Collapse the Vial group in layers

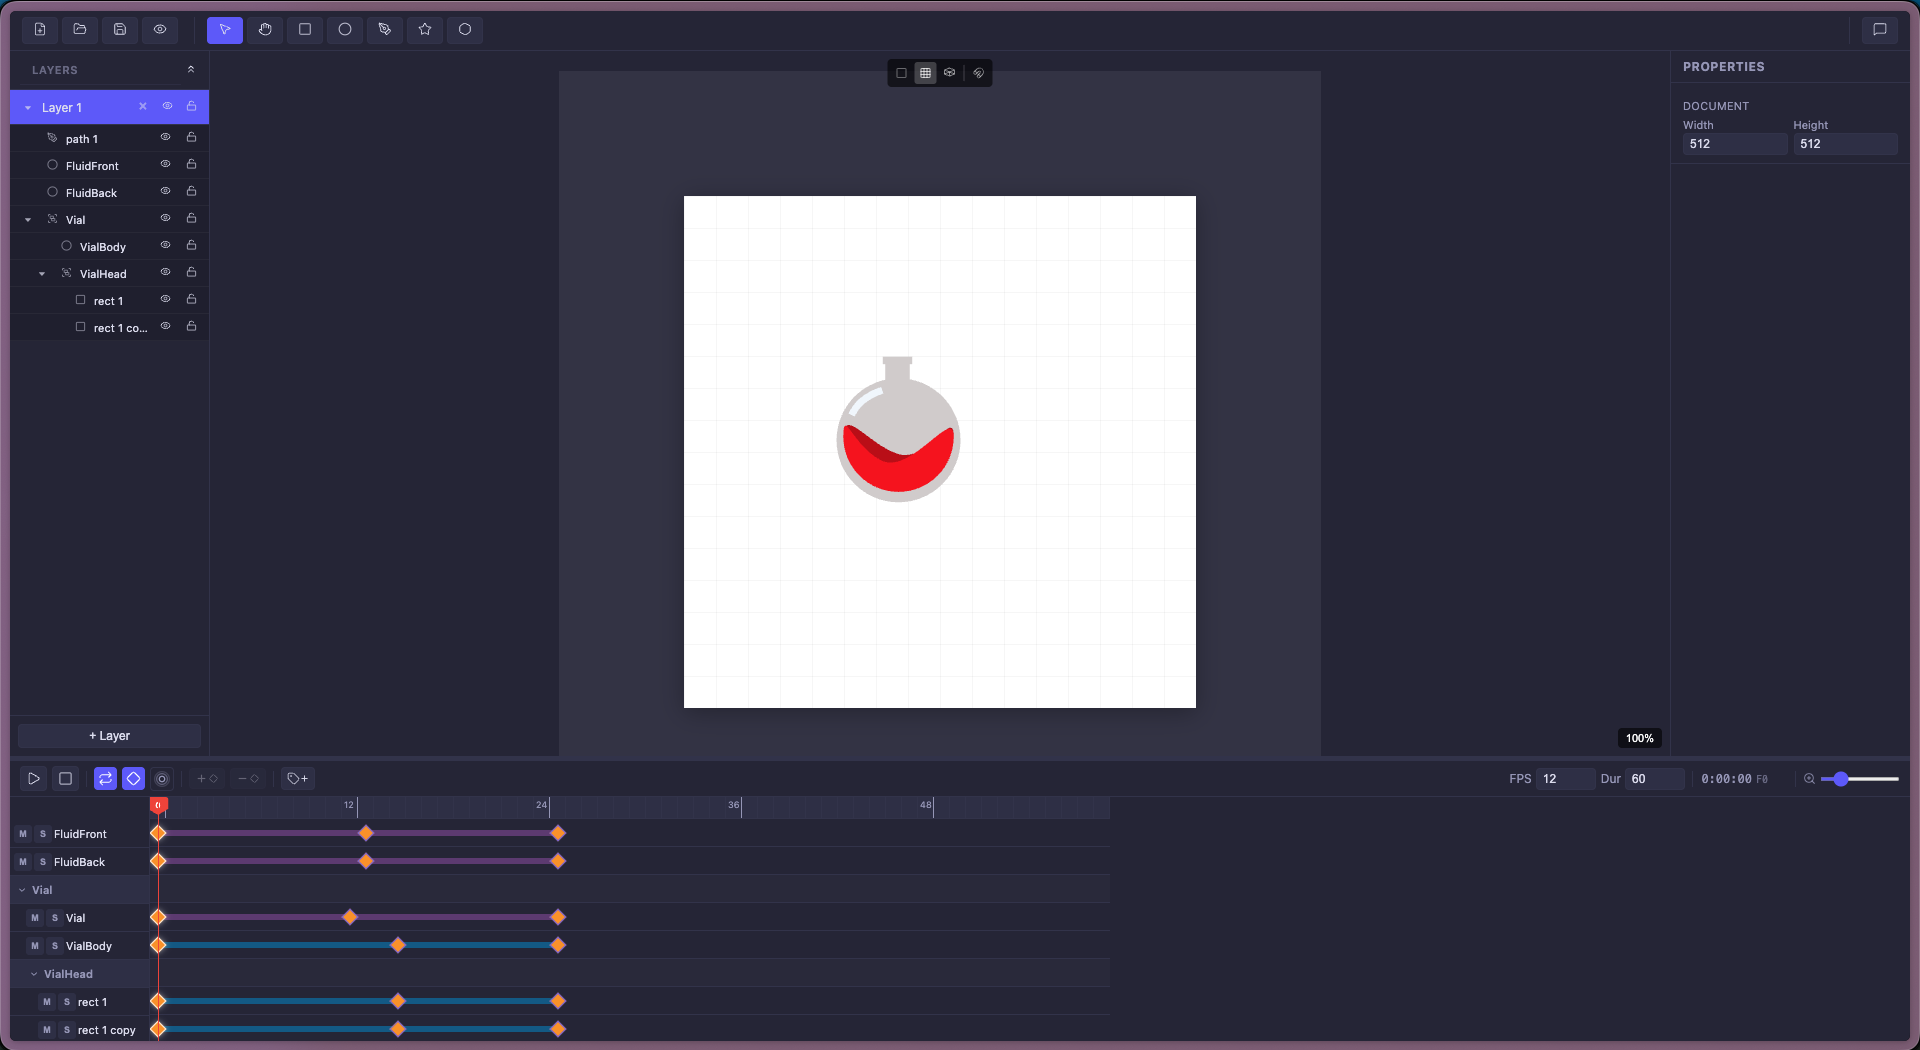coord(28,220)
